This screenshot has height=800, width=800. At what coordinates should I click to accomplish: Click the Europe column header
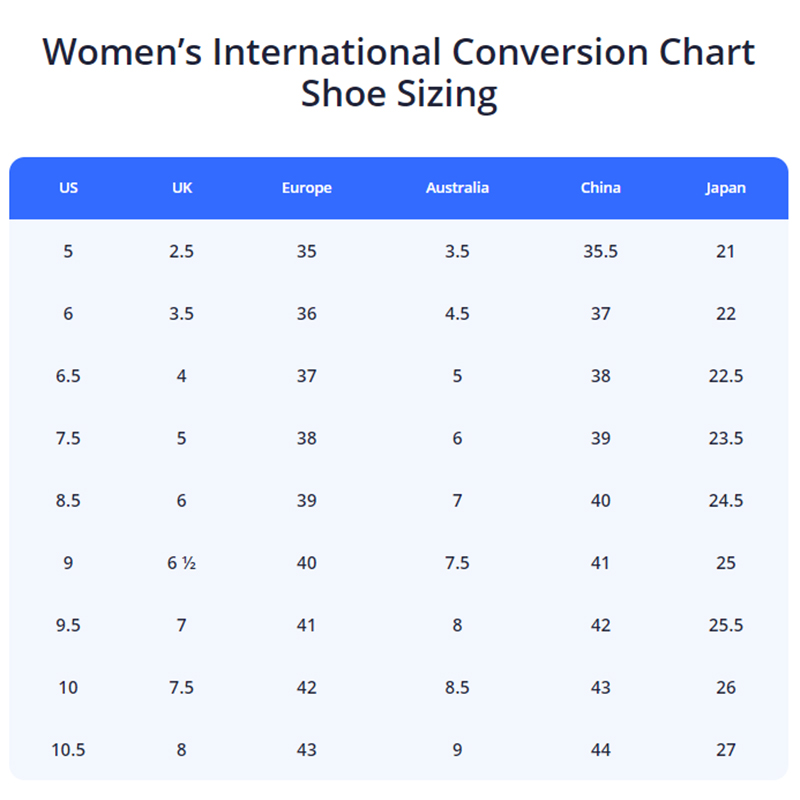(306, 188)
